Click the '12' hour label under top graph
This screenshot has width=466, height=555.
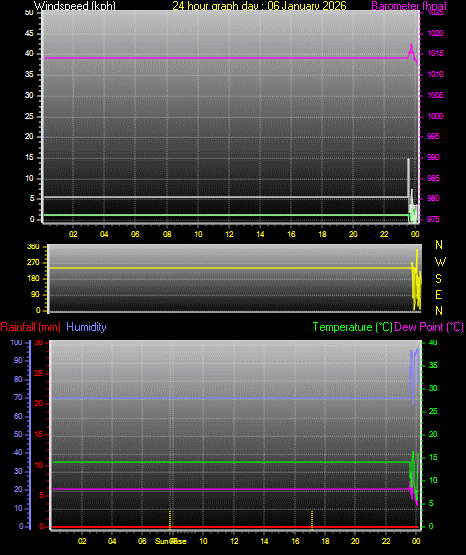(229, 234)
